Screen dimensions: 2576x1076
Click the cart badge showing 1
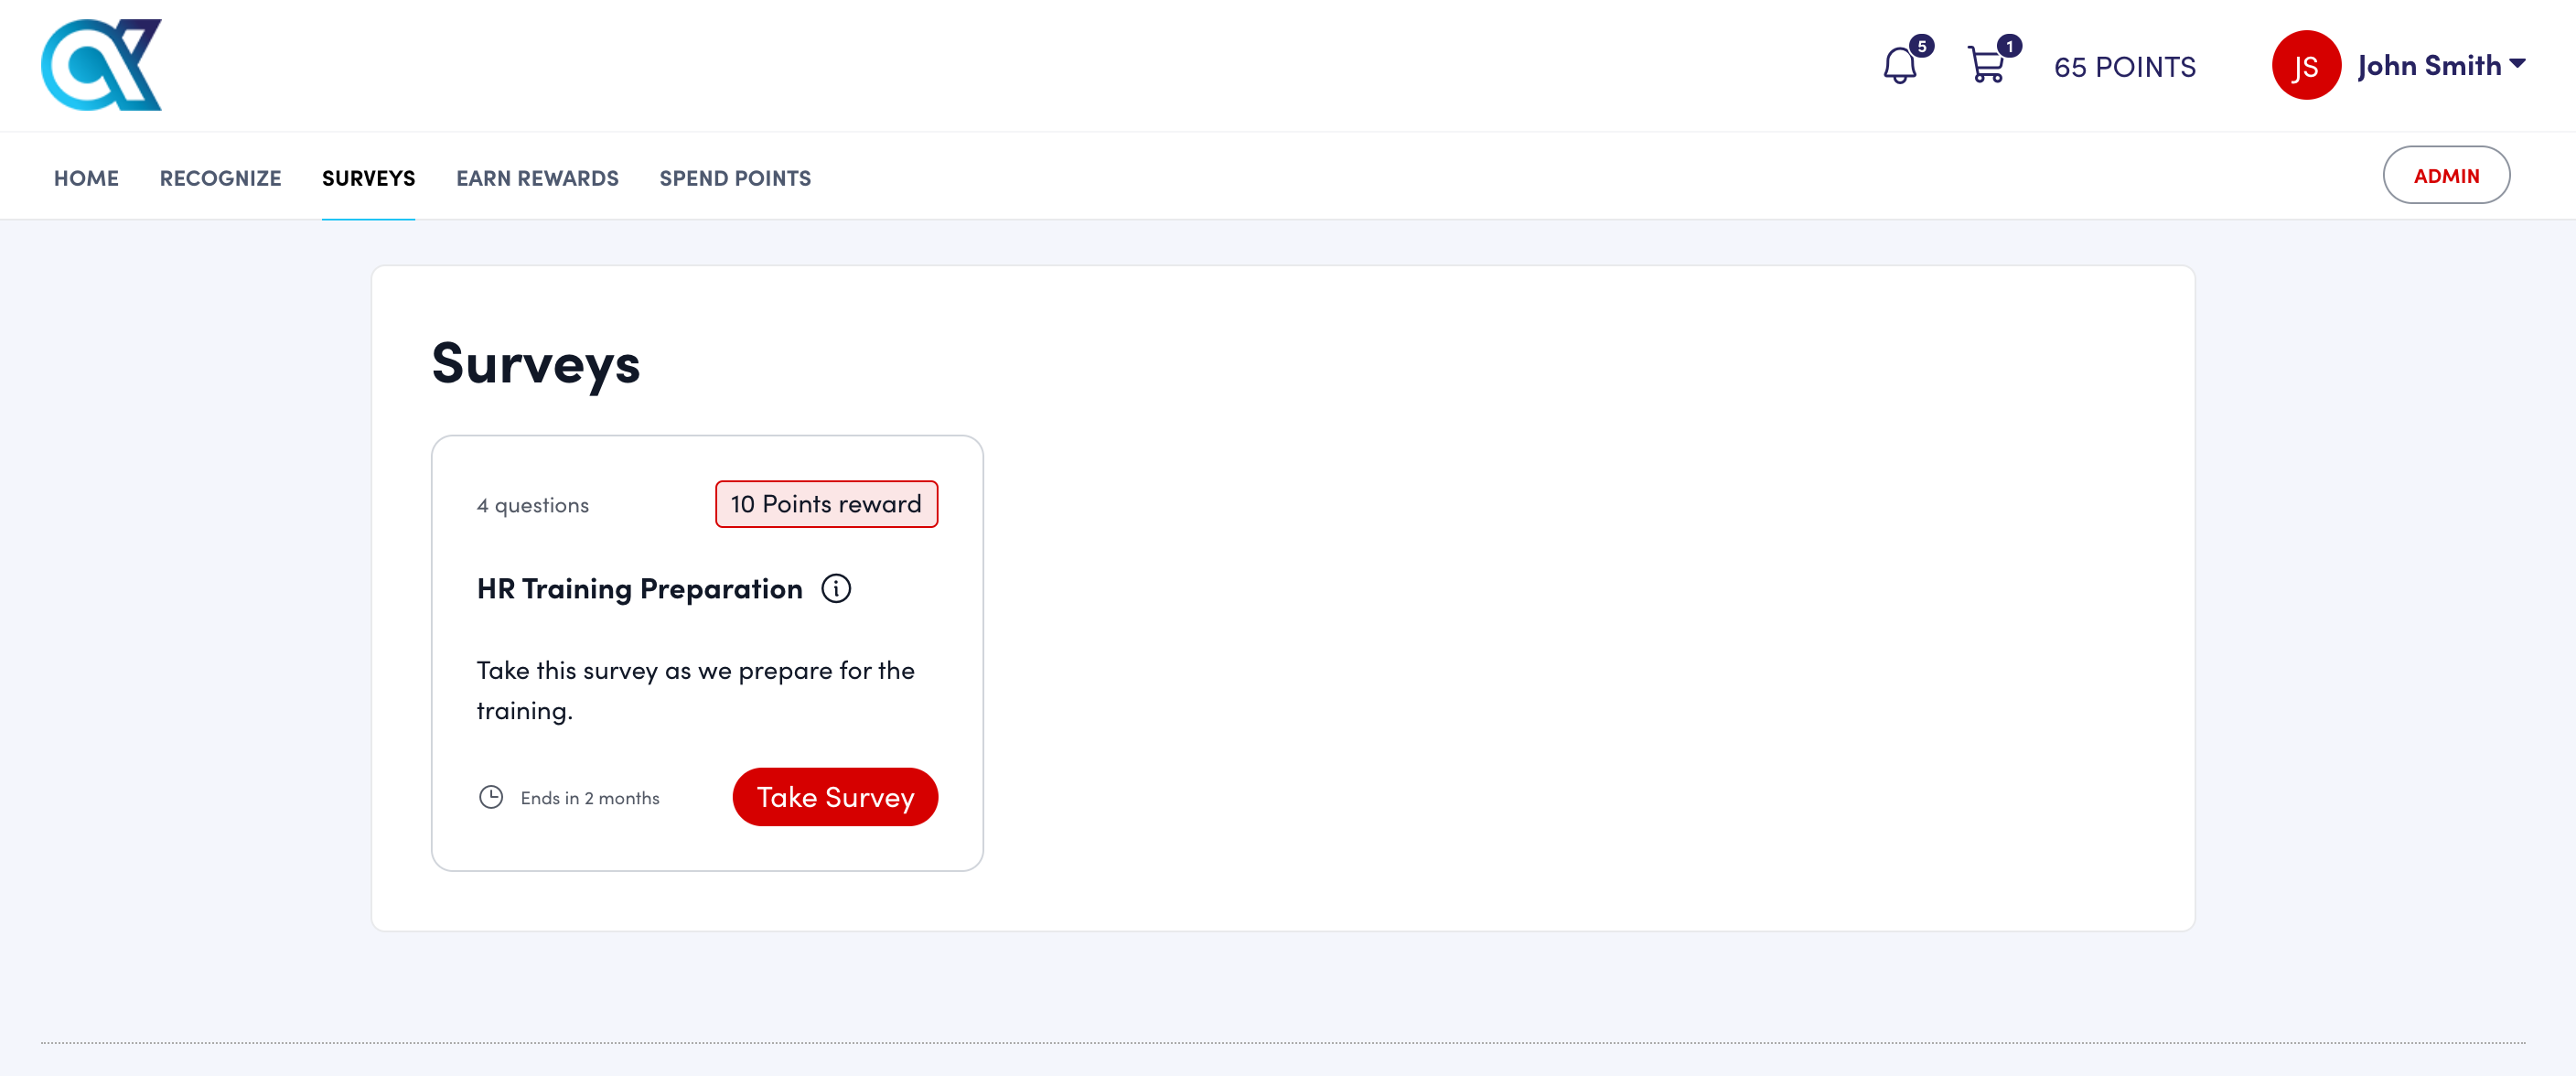click(x=2009, y=46)
